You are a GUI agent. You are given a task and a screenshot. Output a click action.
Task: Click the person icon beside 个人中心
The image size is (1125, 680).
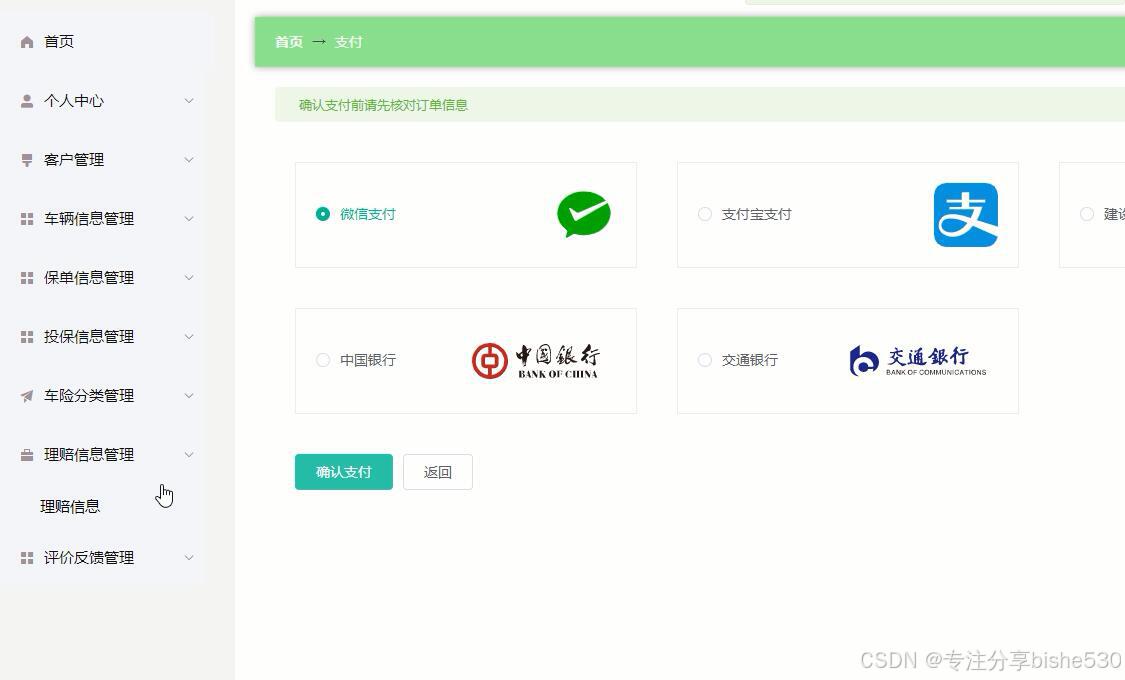pos(27,101)
